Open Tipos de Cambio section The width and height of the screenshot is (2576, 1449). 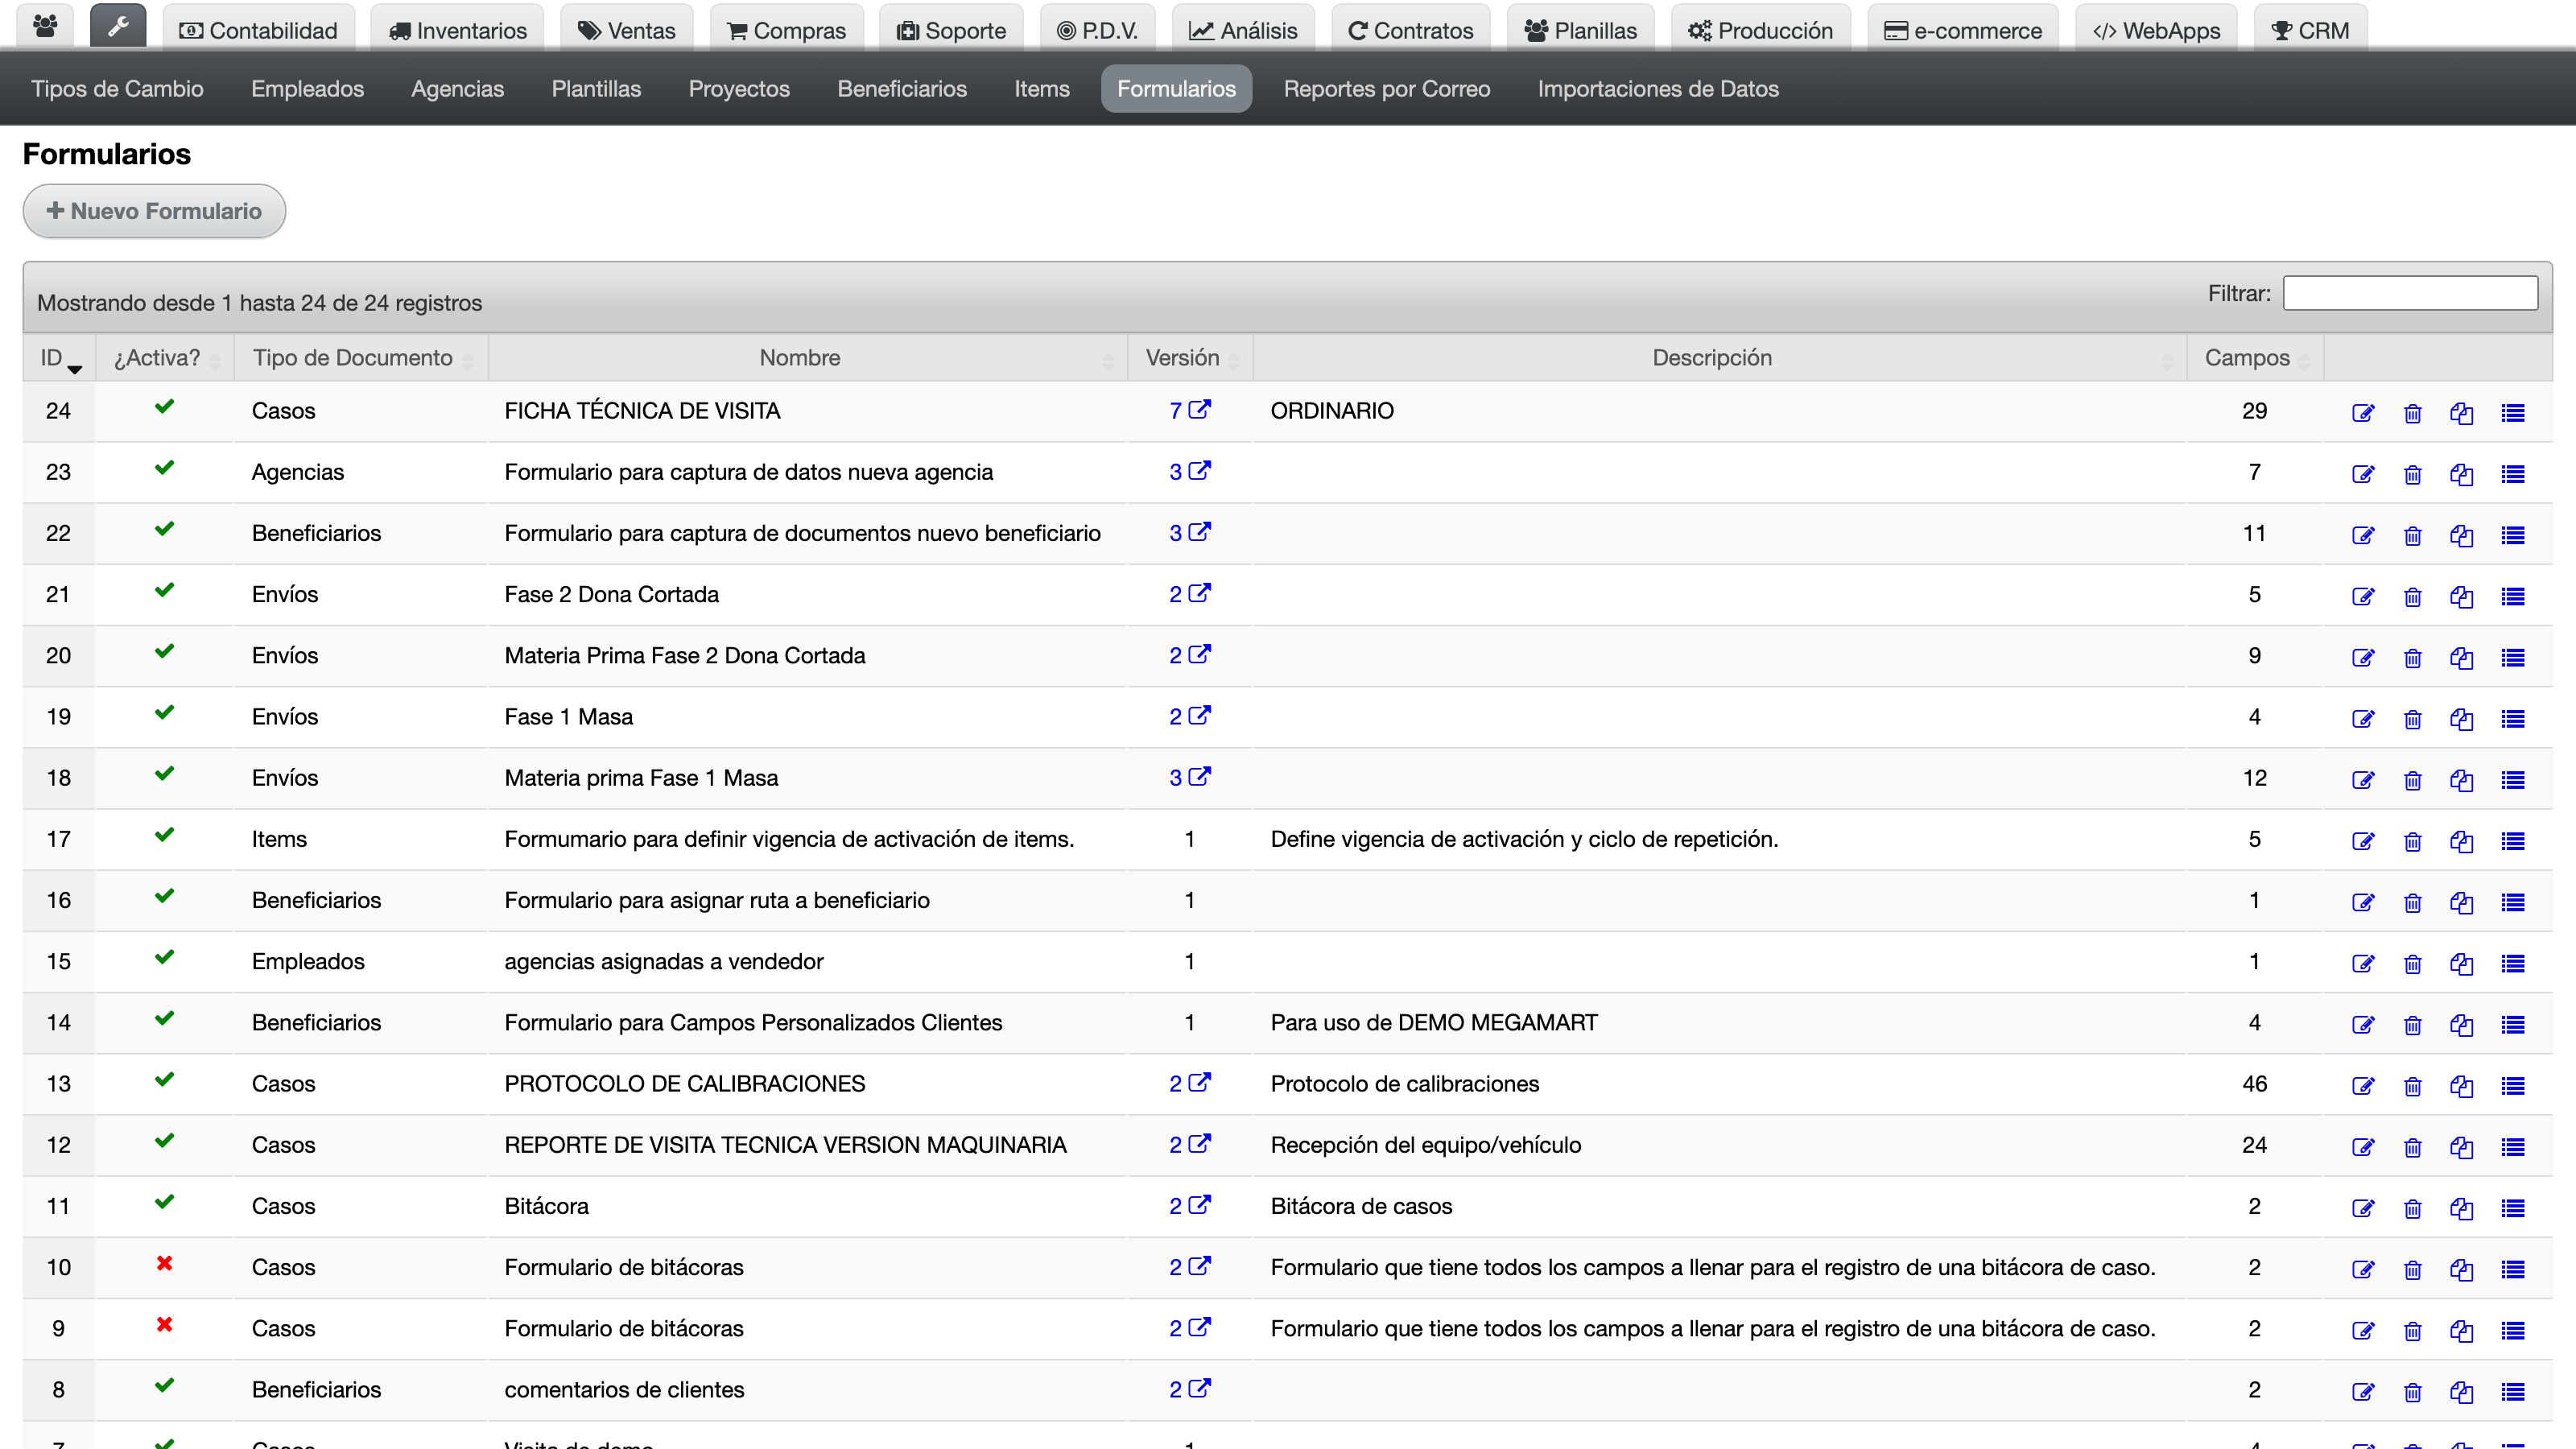click(117, 88)
